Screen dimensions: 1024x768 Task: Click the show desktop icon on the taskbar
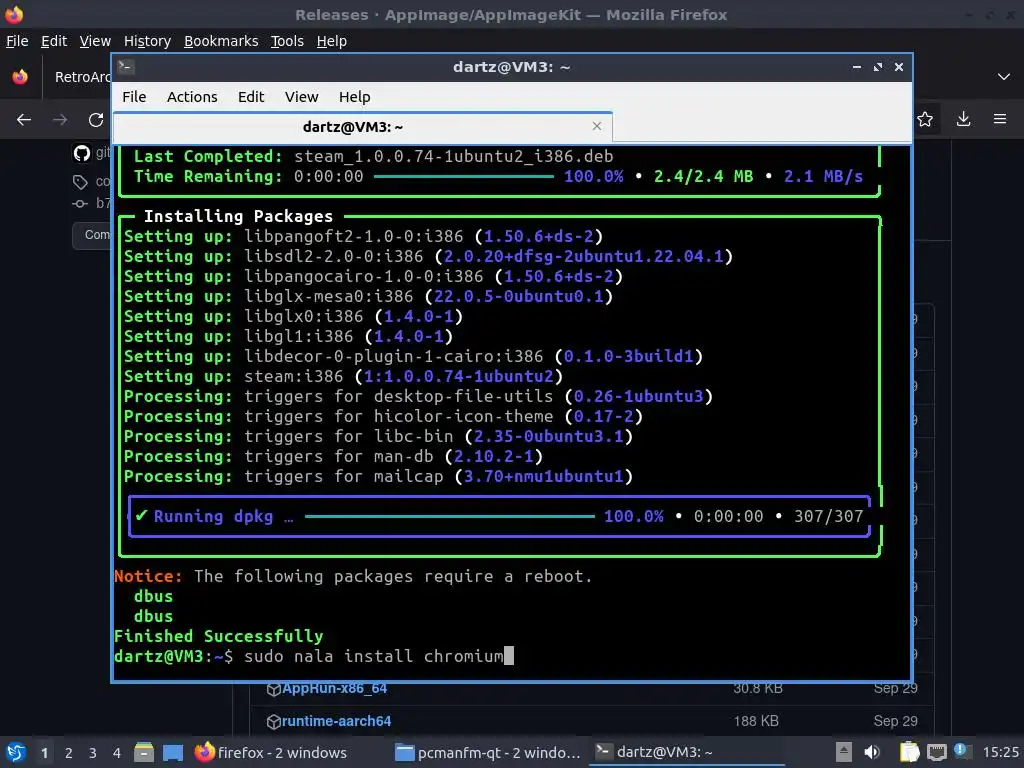pyautogui.click(x=173, y=752)
